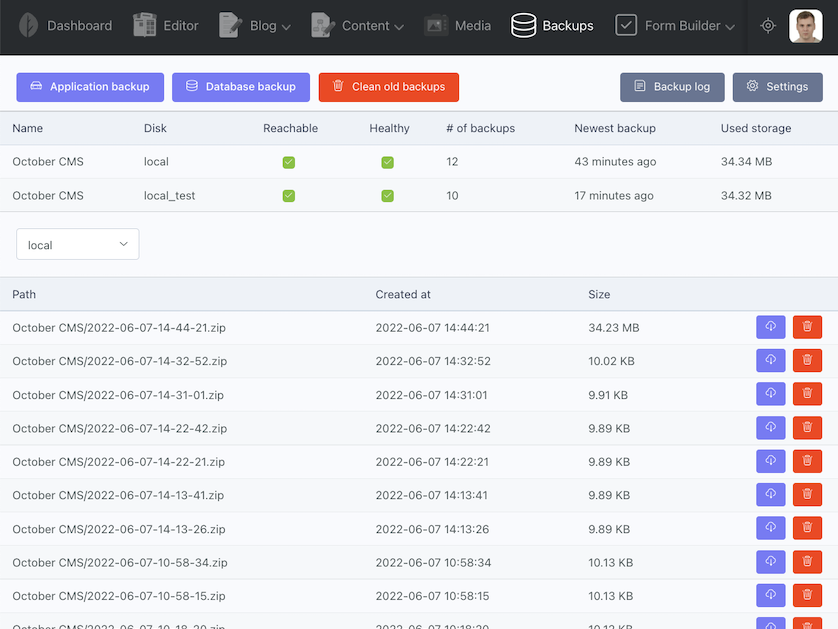Delete the backup 2022-06-07-14-32-52.zip
Screen dimensions: 838x629
(807, 360)
